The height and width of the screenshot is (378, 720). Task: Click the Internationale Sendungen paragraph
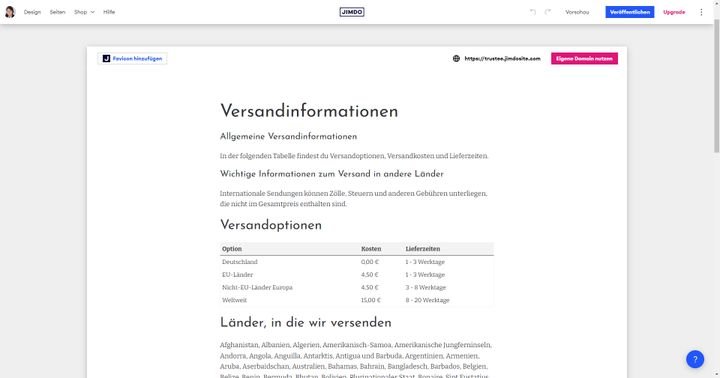pos(354,198)
